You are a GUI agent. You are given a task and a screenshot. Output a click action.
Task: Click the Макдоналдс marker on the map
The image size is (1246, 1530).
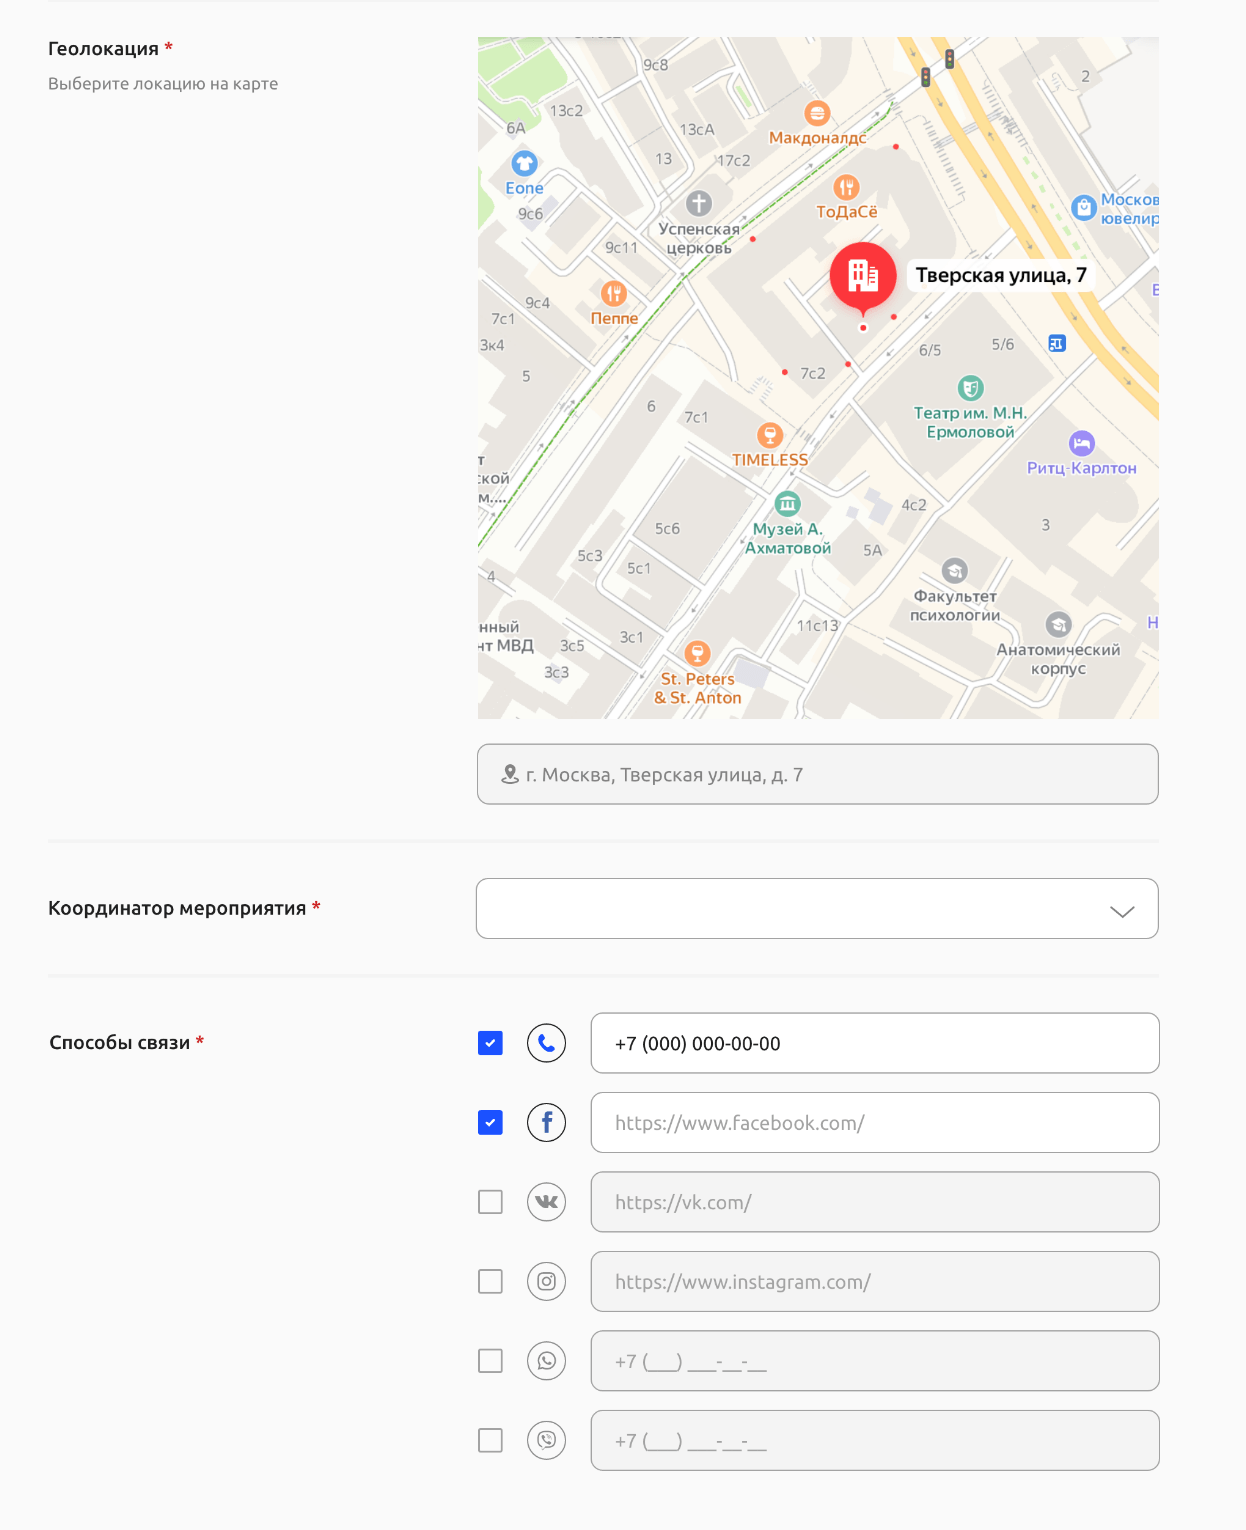click(817, 113)
